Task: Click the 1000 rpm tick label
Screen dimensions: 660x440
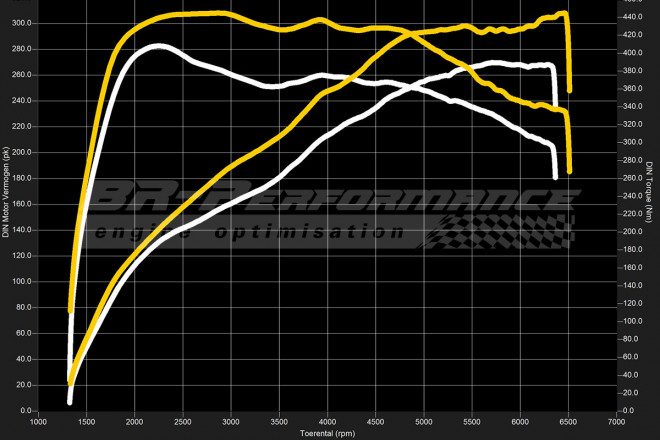Action: [38, 423]
